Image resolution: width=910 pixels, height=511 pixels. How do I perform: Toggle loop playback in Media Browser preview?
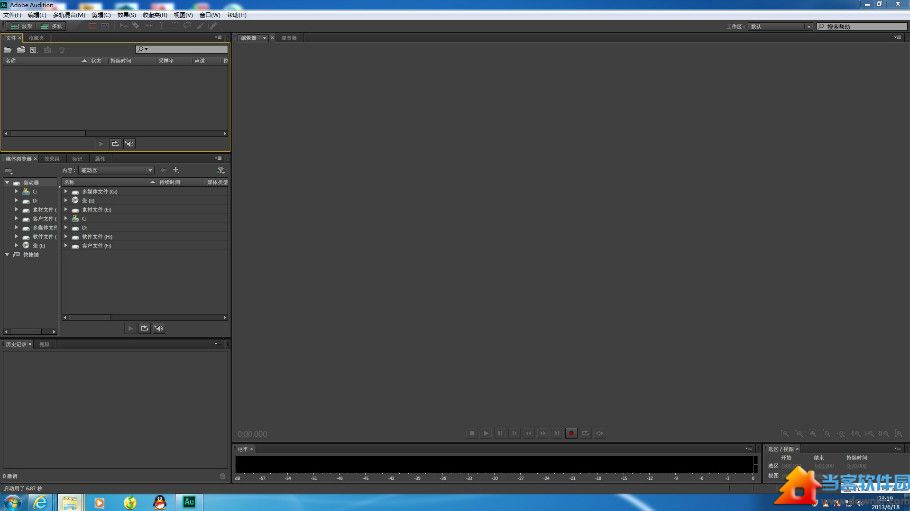(144, 328)
